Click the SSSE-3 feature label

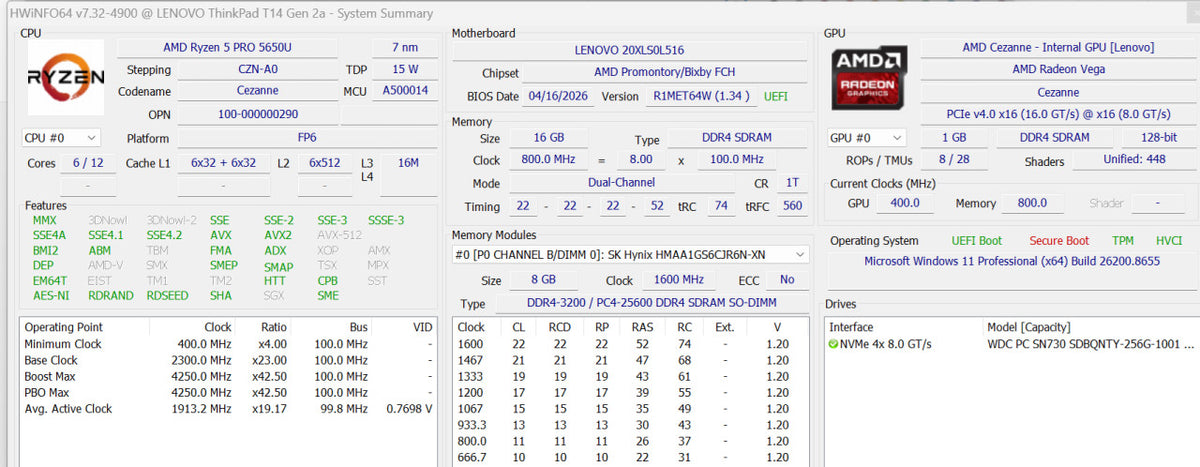coord(386,221)
